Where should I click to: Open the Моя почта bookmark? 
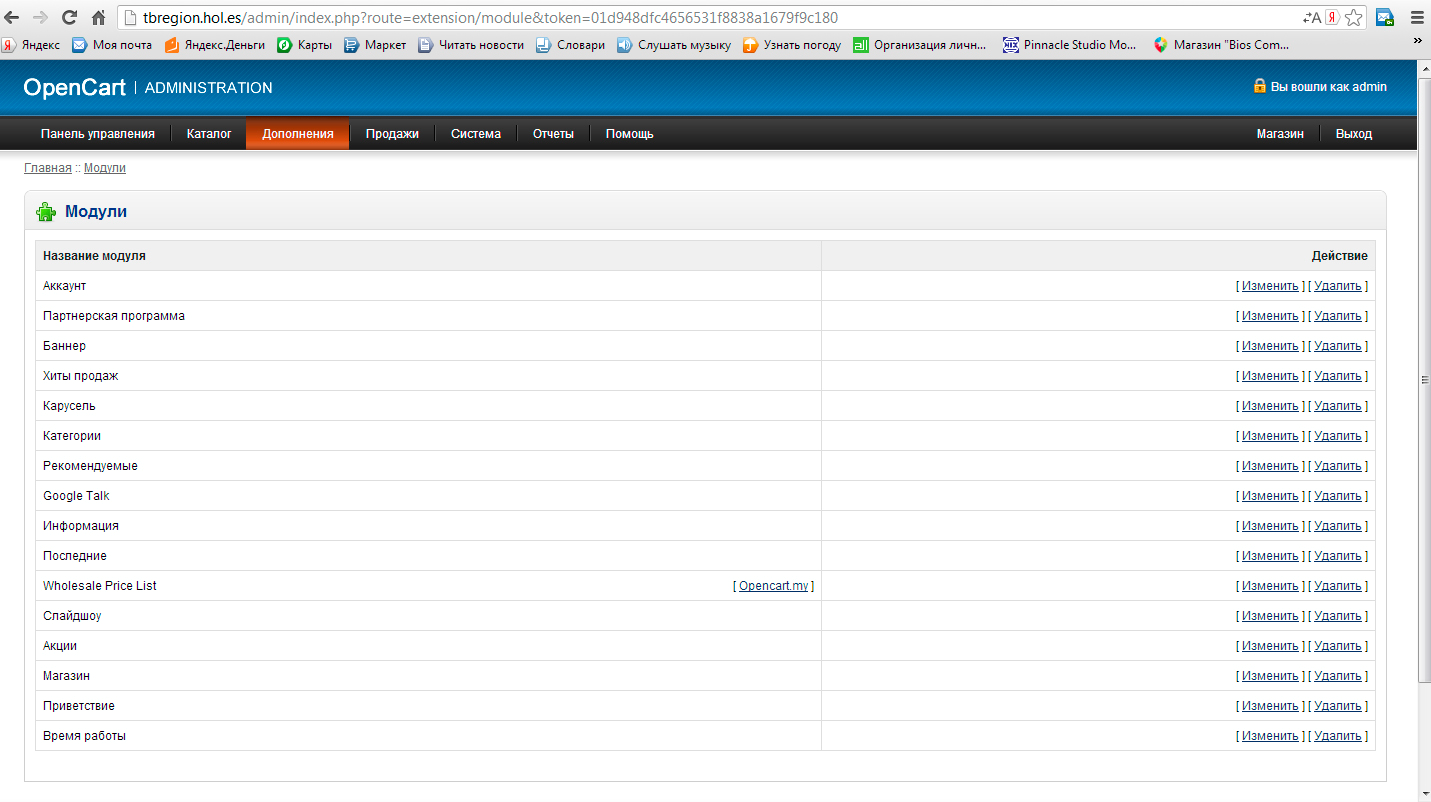[112, 45]
